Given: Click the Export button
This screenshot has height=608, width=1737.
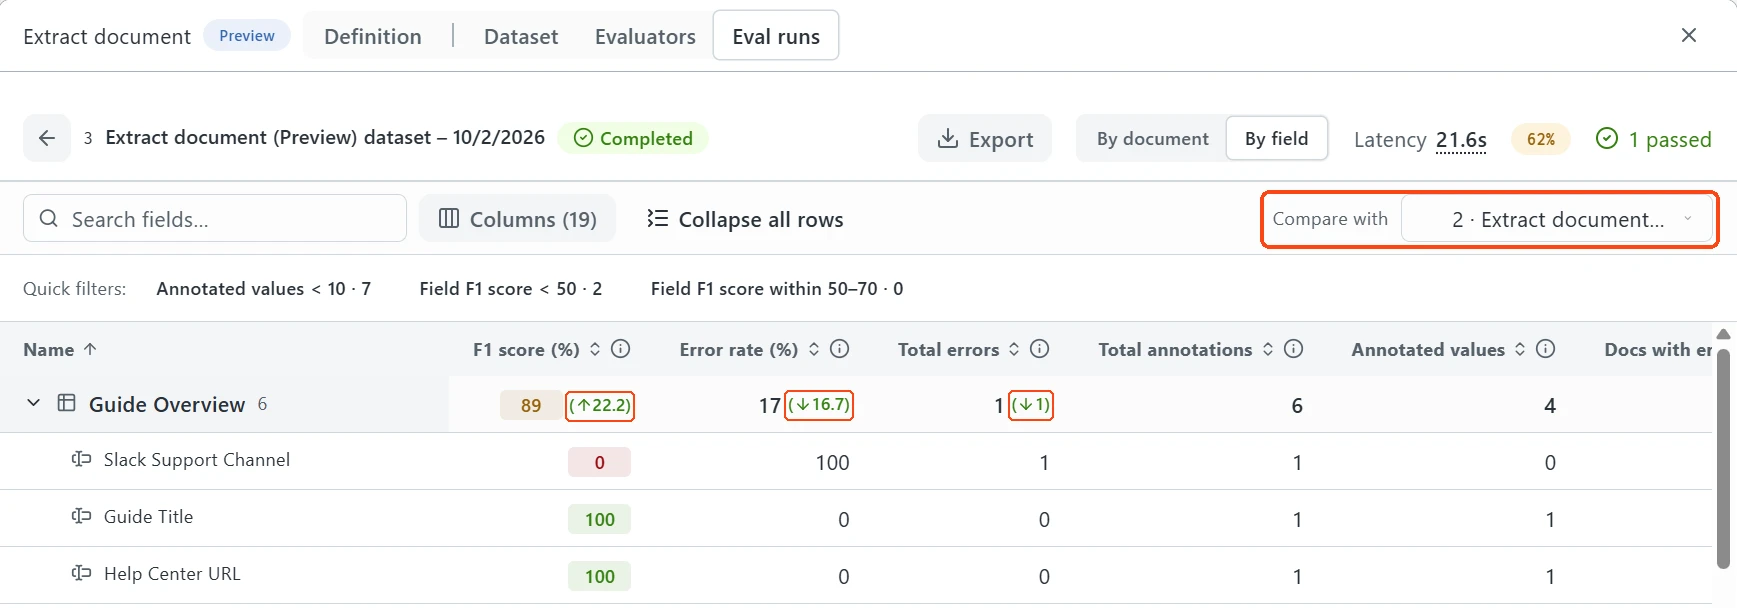Looking at the screenshot, I should 985,139.
